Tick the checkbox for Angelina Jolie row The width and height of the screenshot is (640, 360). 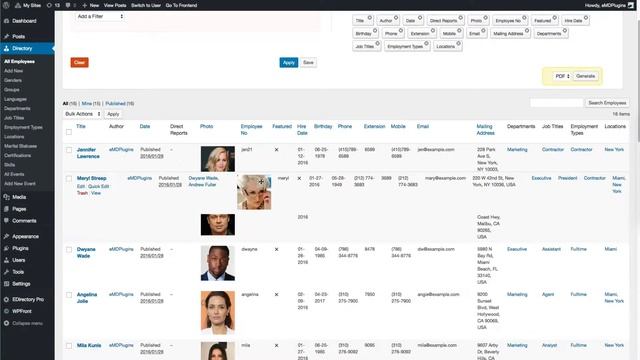69,295
